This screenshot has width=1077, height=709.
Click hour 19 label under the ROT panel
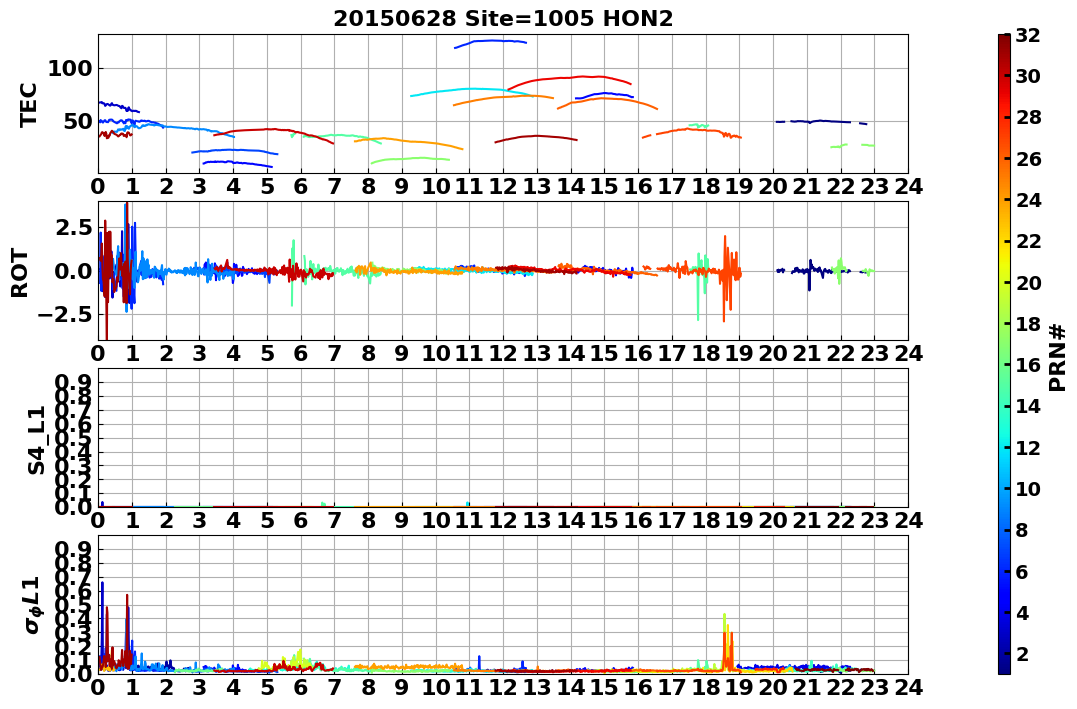pyautogui.click(x=739, y=353)
